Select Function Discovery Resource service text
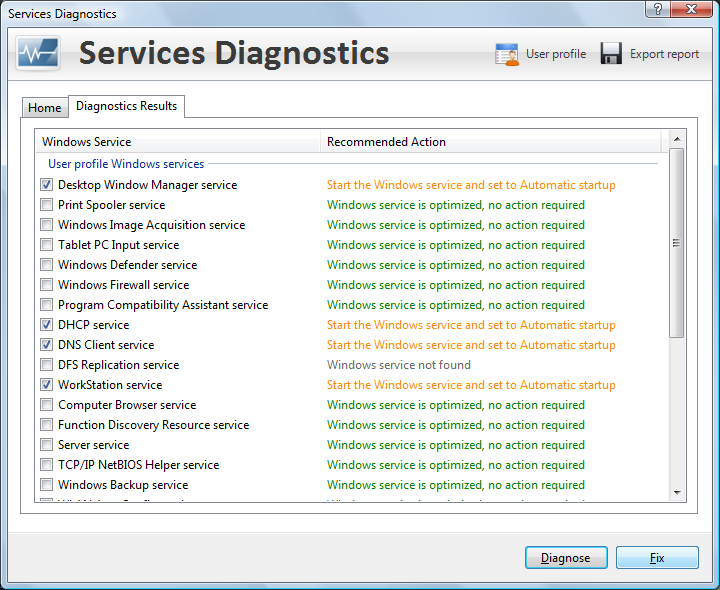This screenshot has height=590, width=720. point(153,425)
